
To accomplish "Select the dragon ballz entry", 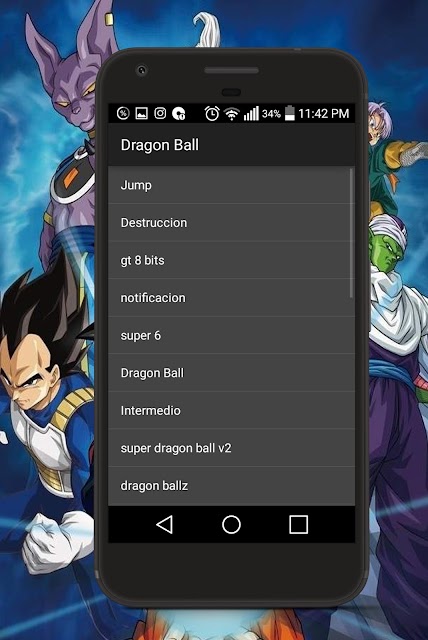I will (231, 486).
